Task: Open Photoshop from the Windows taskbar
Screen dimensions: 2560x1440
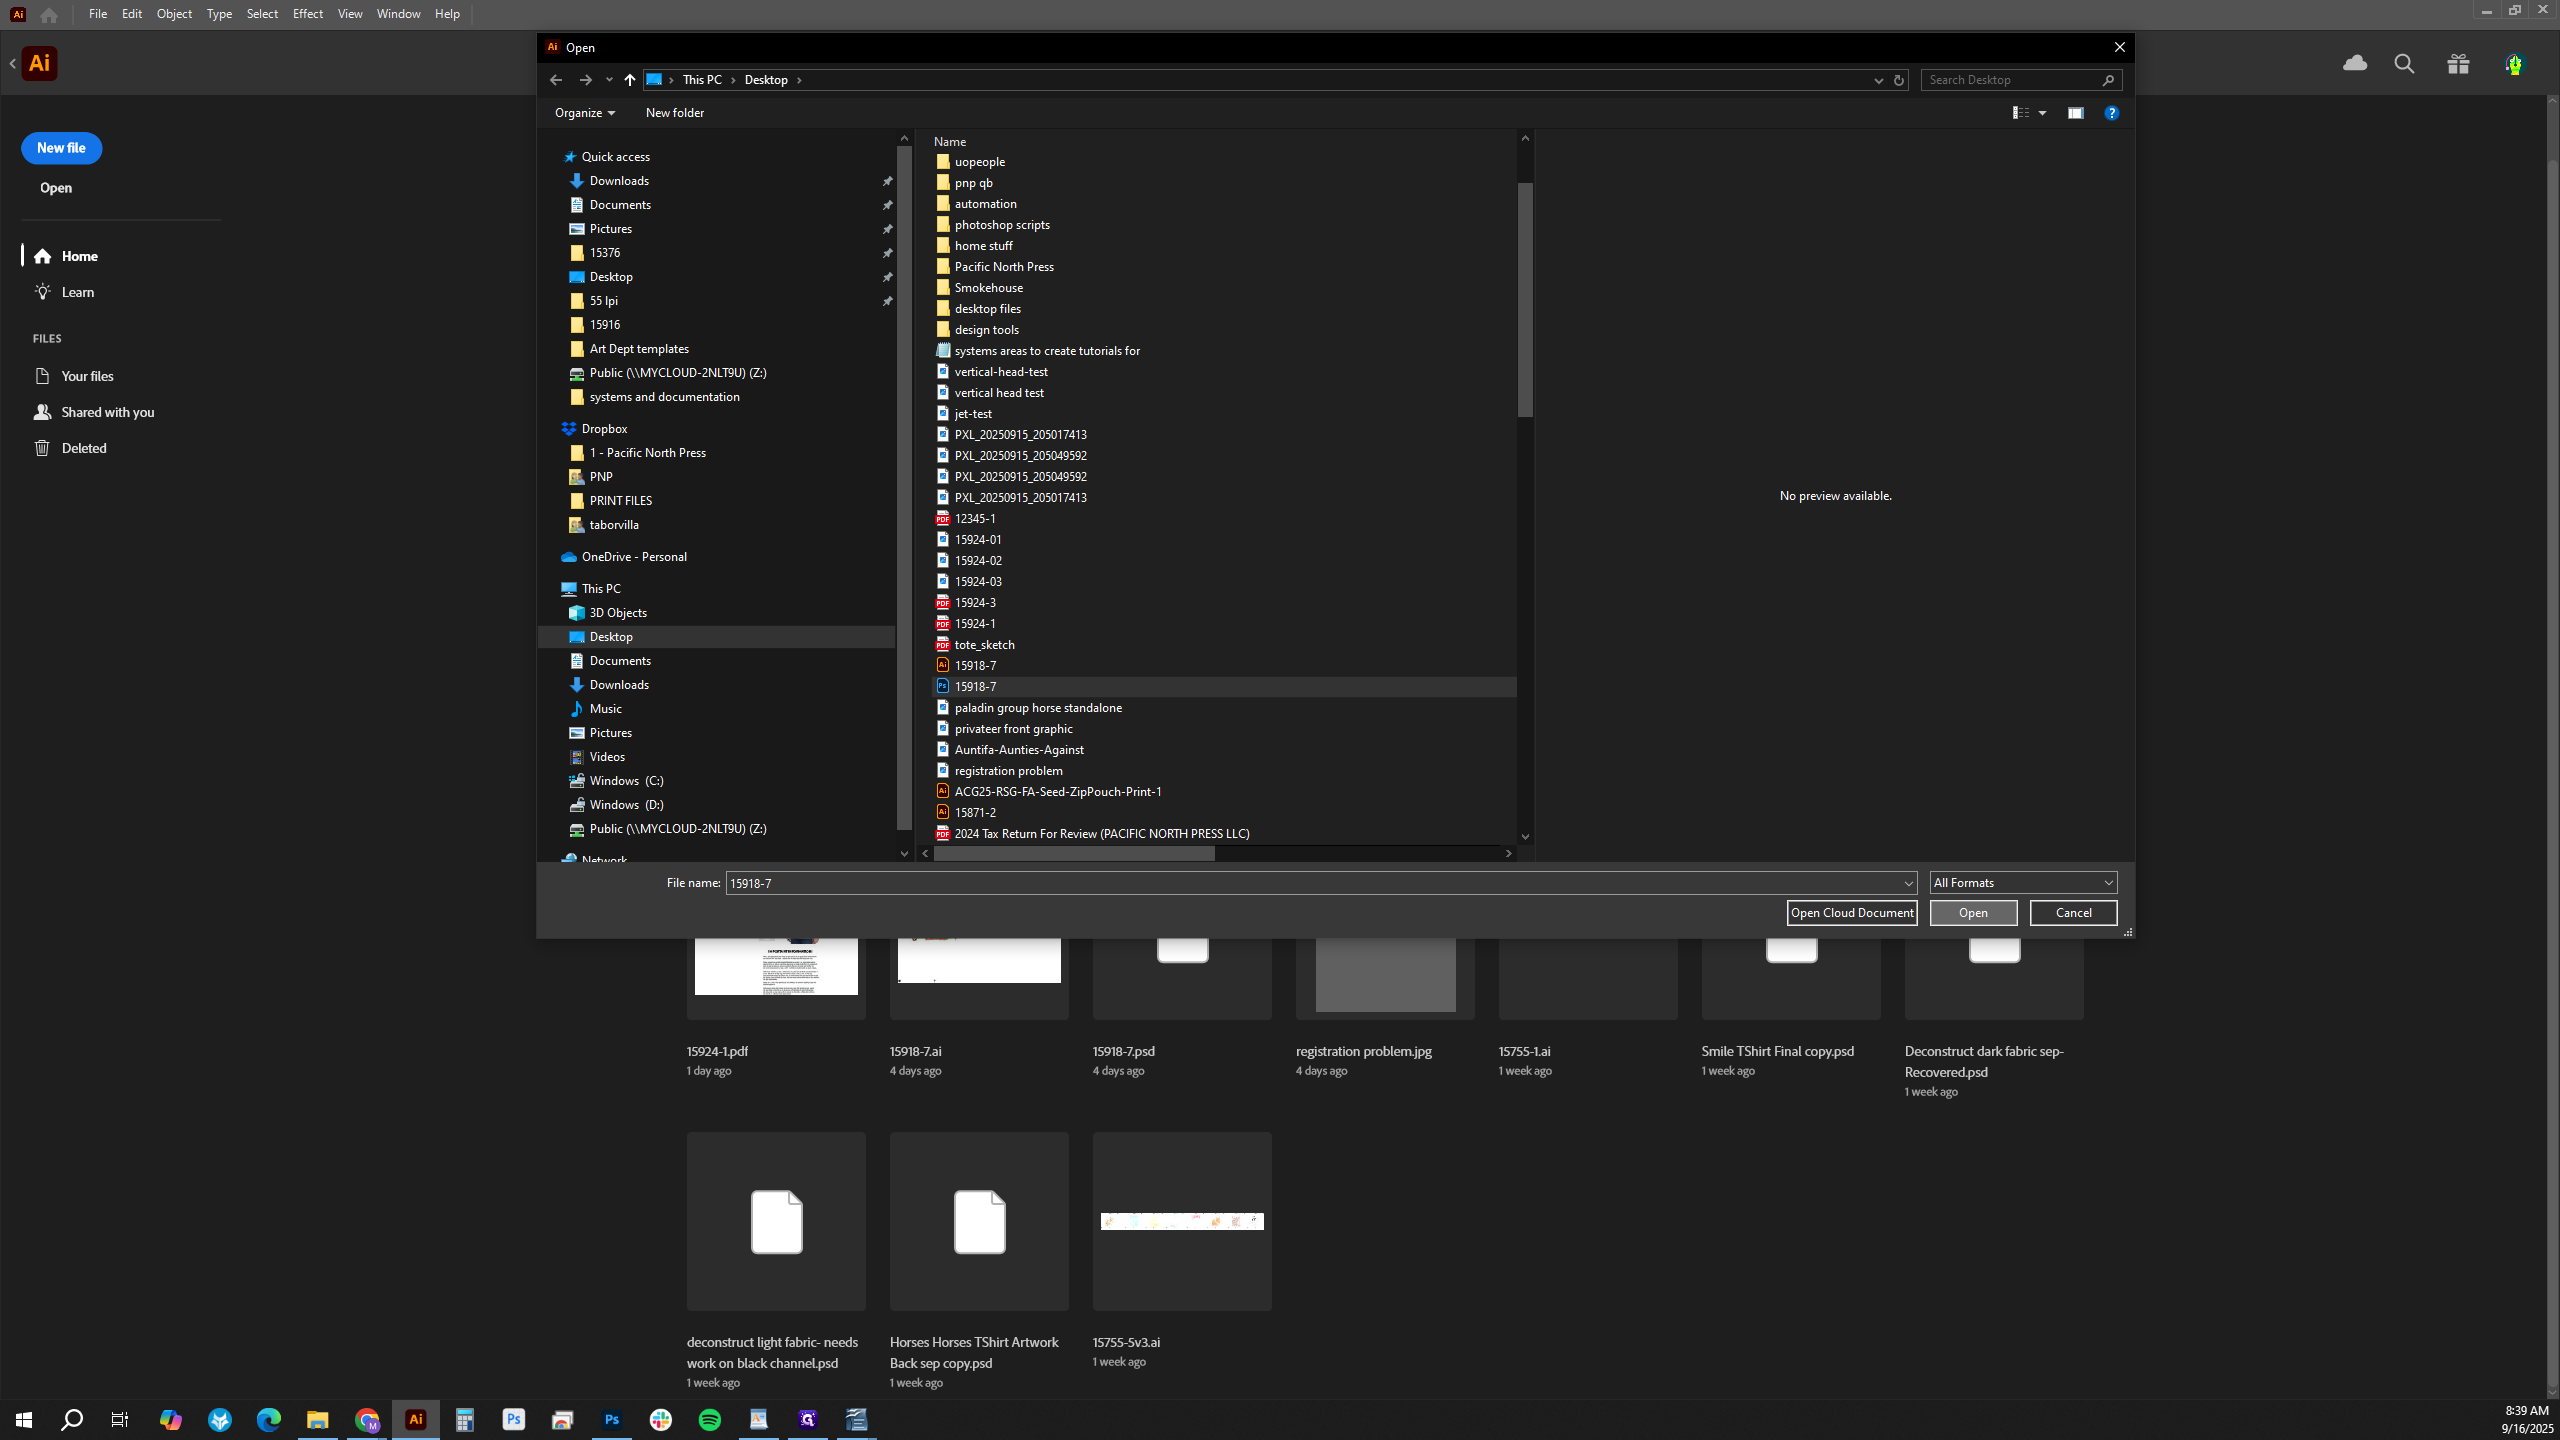Action: point(611,1419)
